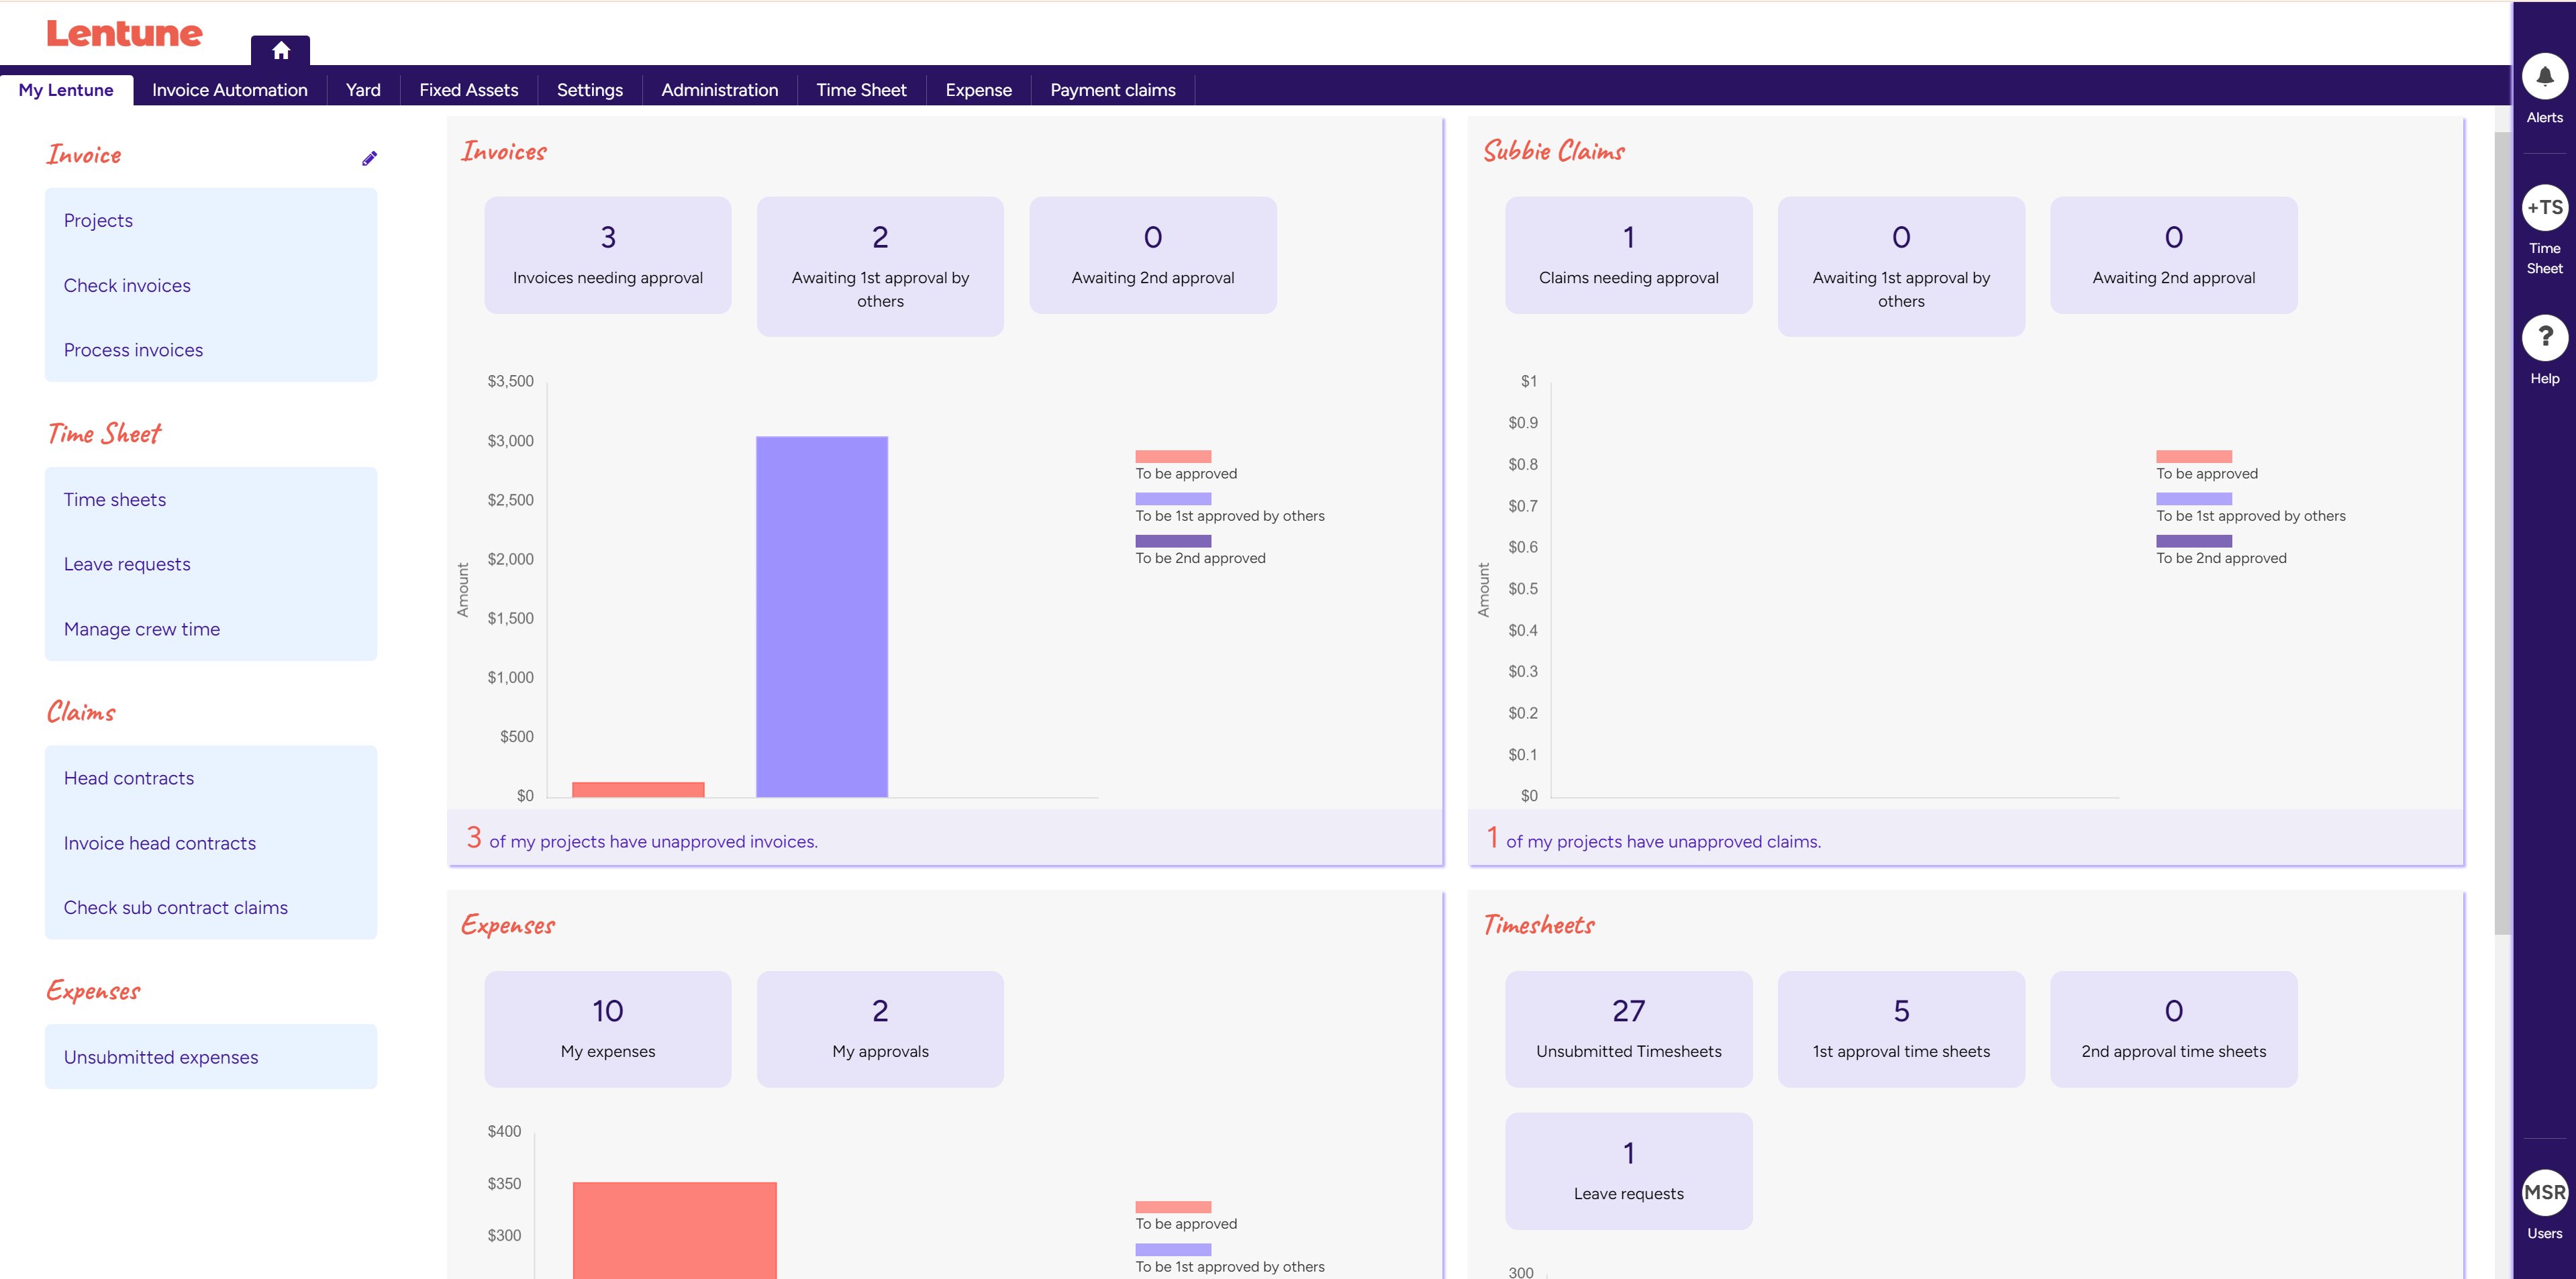
Task: Click the page vertical scrollbar
Action: (x=2502, y=533)
